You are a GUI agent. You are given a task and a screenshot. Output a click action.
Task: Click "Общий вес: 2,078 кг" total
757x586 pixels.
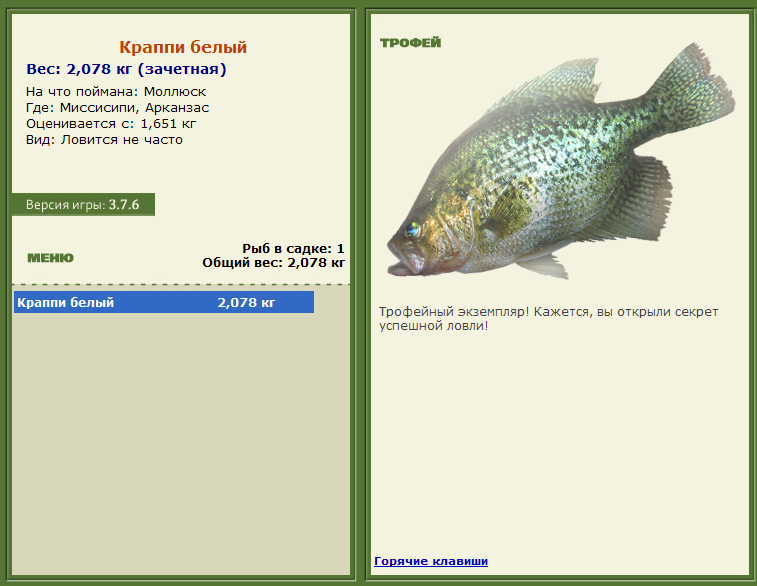coord(273,263)
